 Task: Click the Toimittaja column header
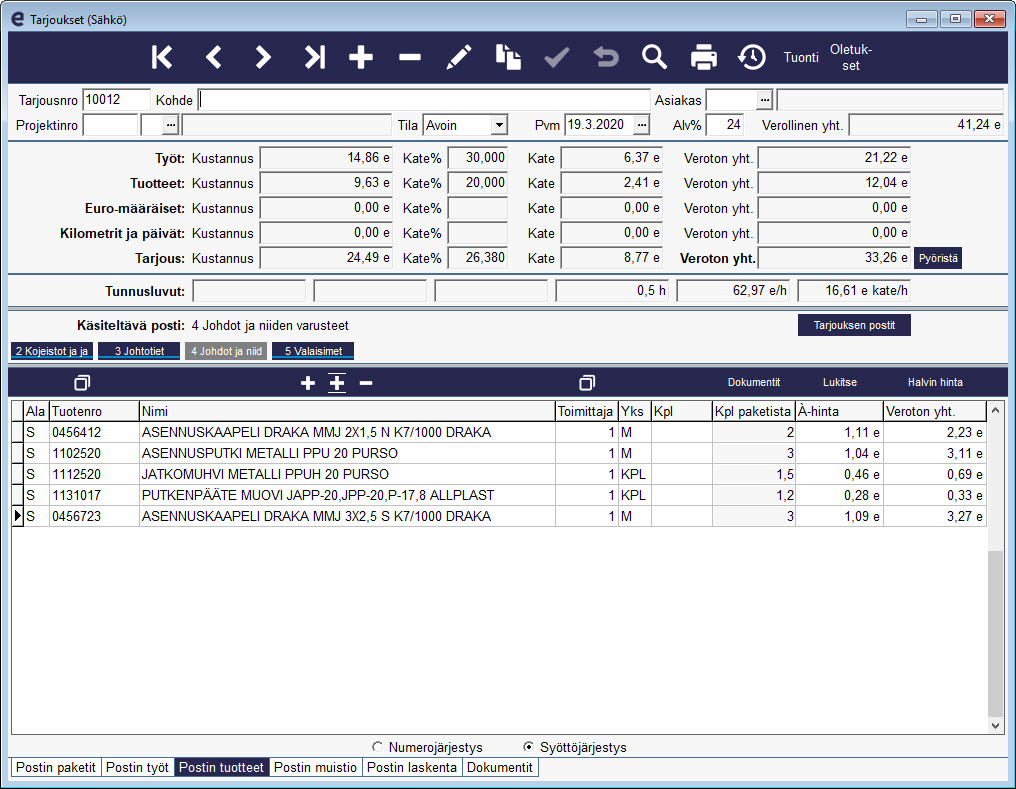[586, 411]
